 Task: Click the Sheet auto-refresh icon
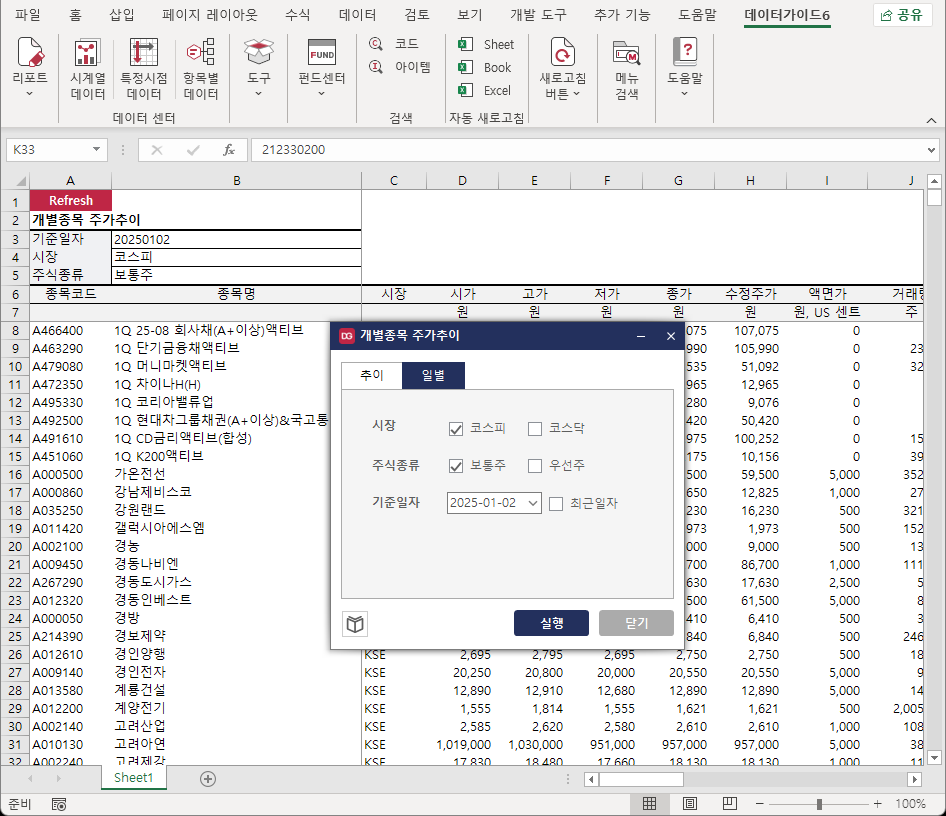pyautogui.click(x=465, y=44)
